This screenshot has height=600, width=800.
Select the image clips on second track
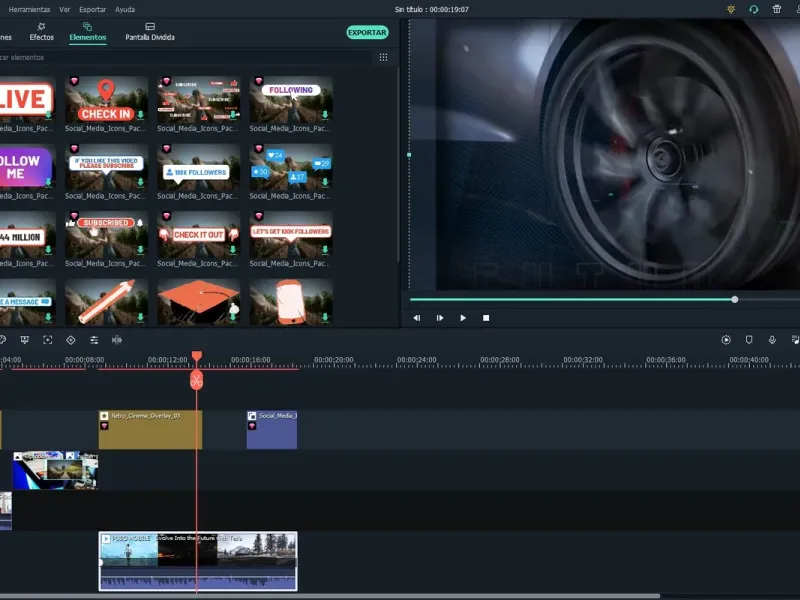coord(55,470)
